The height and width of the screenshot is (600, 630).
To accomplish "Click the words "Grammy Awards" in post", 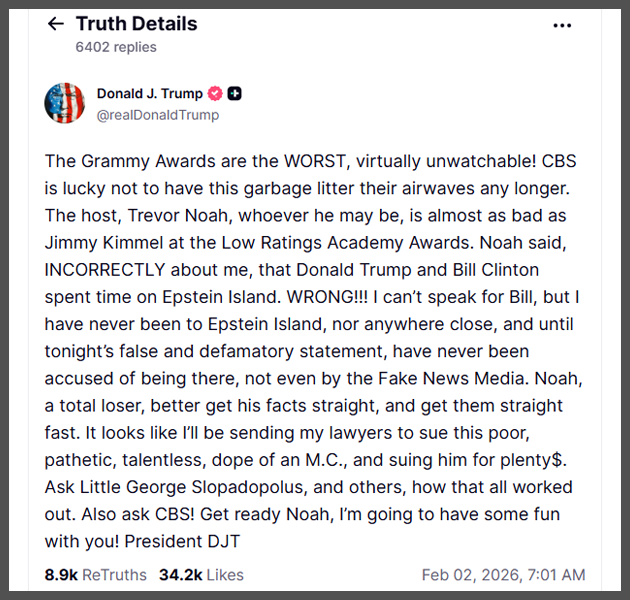I will (x=135, y=160).
